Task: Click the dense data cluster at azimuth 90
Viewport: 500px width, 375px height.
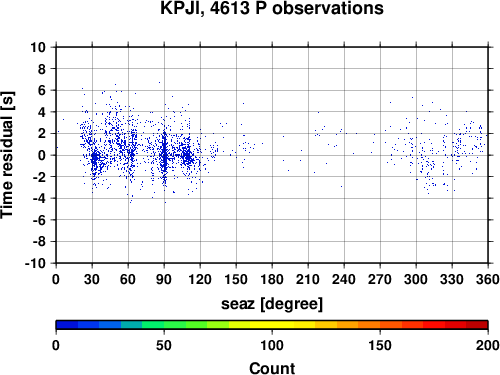Action: pos(164,156)
